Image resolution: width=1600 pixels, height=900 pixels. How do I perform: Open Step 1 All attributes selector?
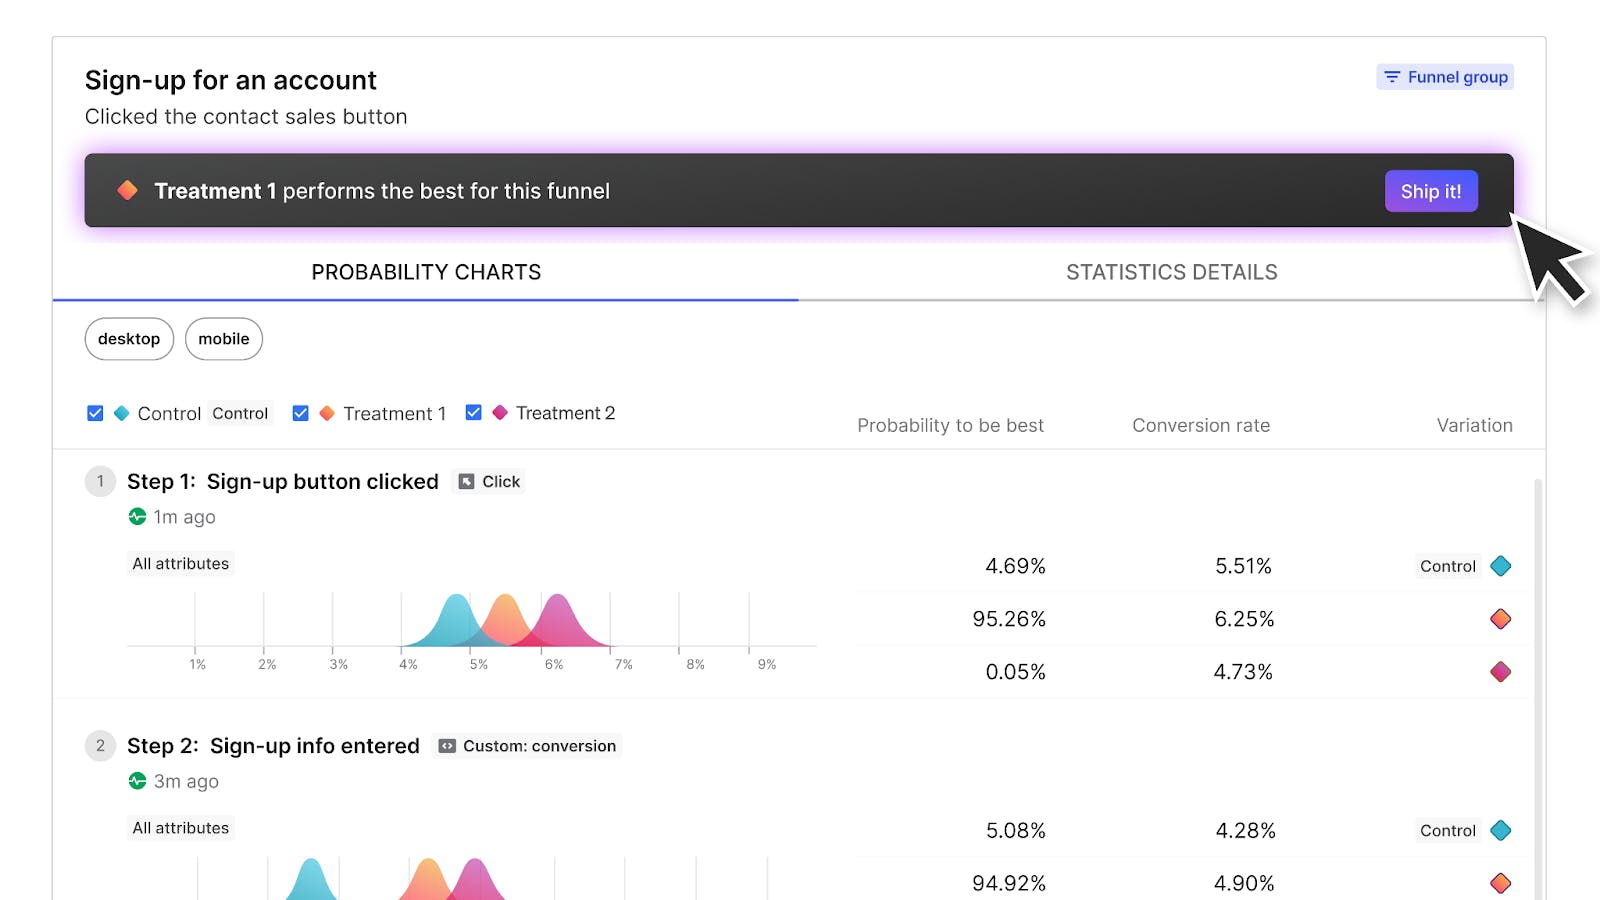tap(180, 564)
